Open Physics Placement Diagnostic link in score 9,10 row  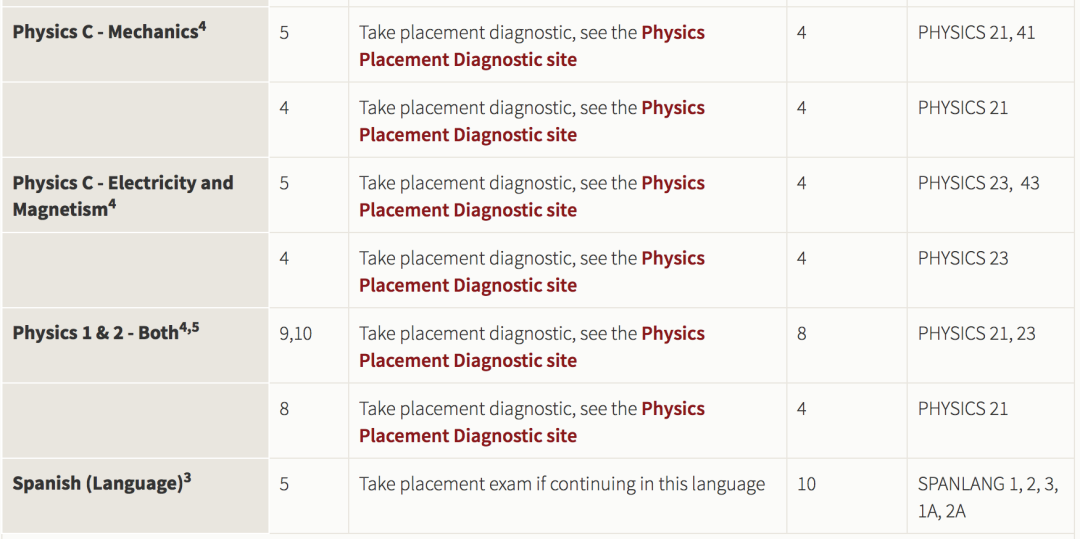(467, 360)
